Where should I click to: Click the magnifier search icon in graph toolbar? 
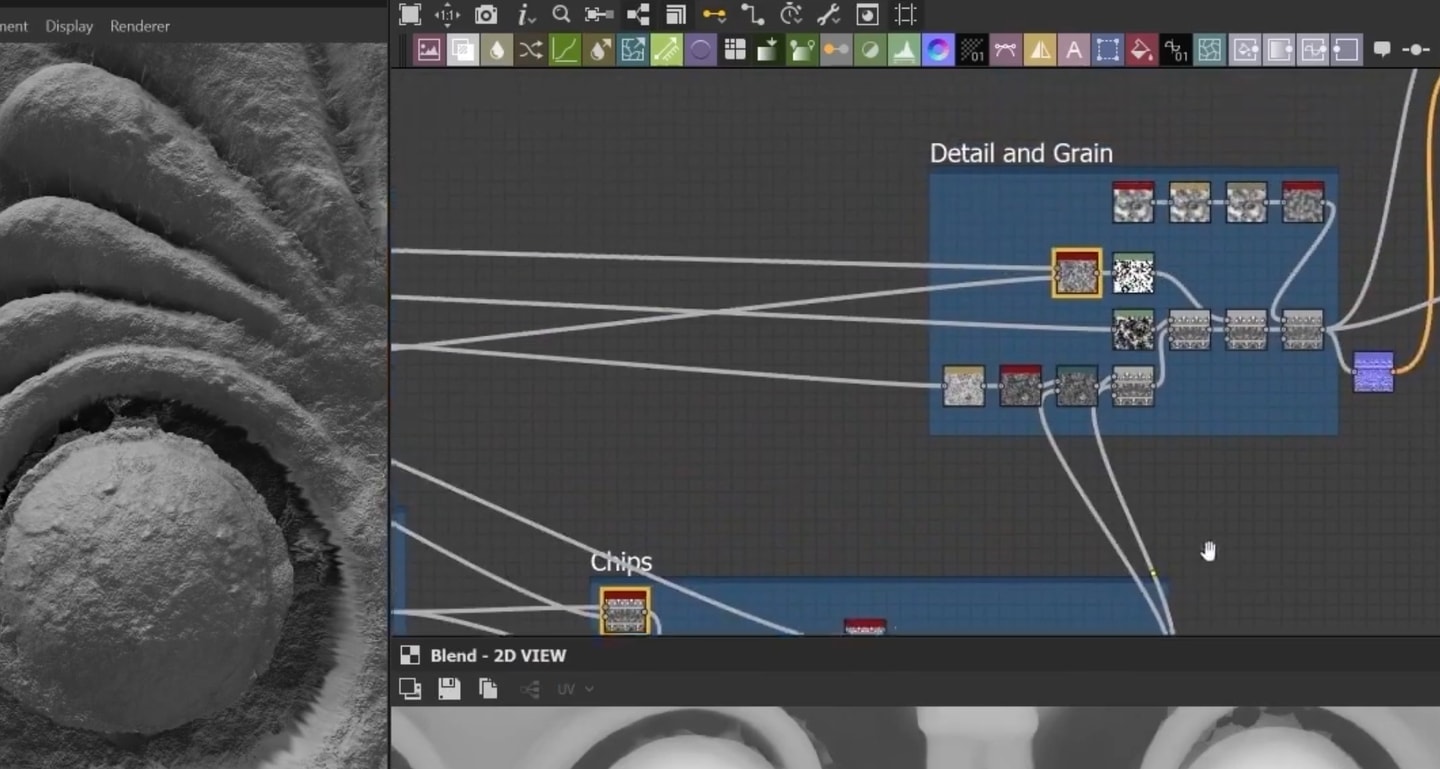pyautogui.click(x=561, y=14)
